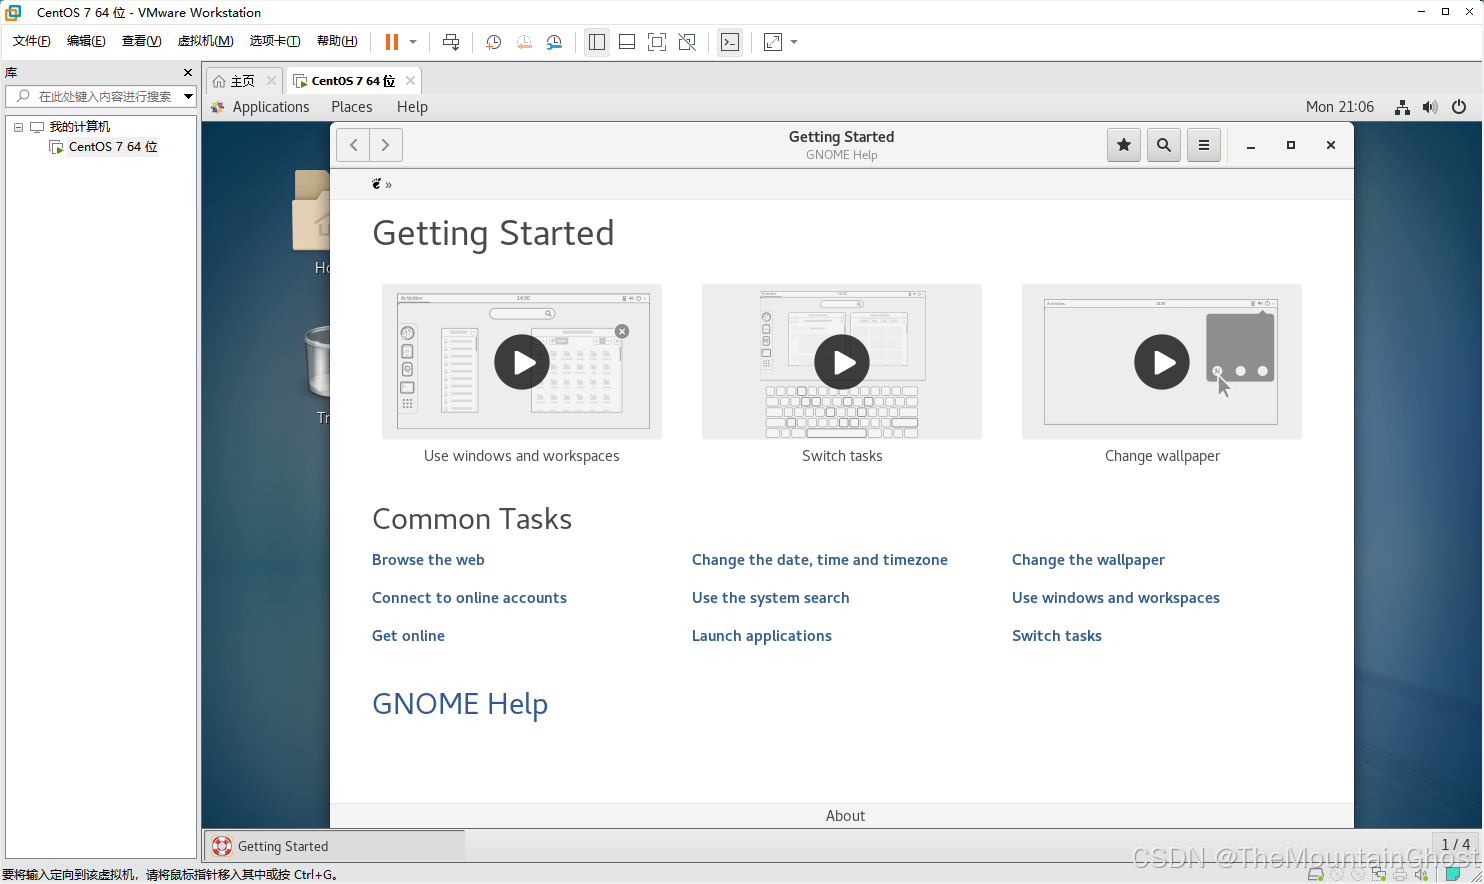Open the Get online link

(408, 636)
